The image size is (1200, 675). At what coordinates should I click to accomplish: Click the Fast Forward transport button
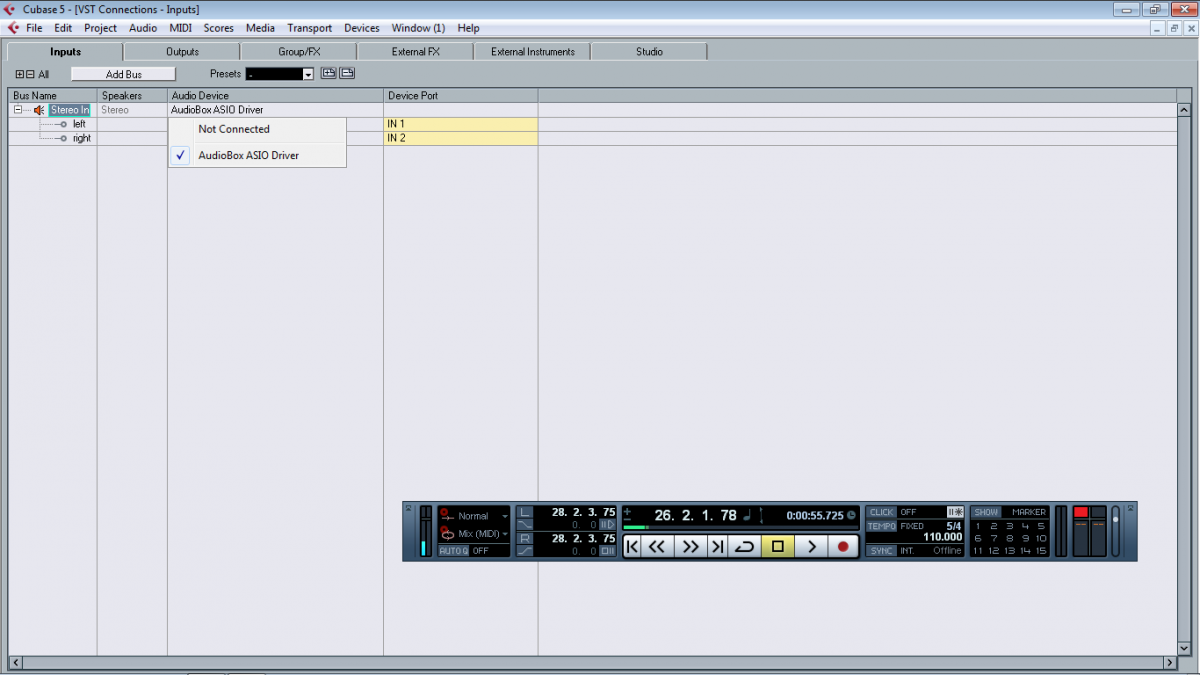pos(691,547)
